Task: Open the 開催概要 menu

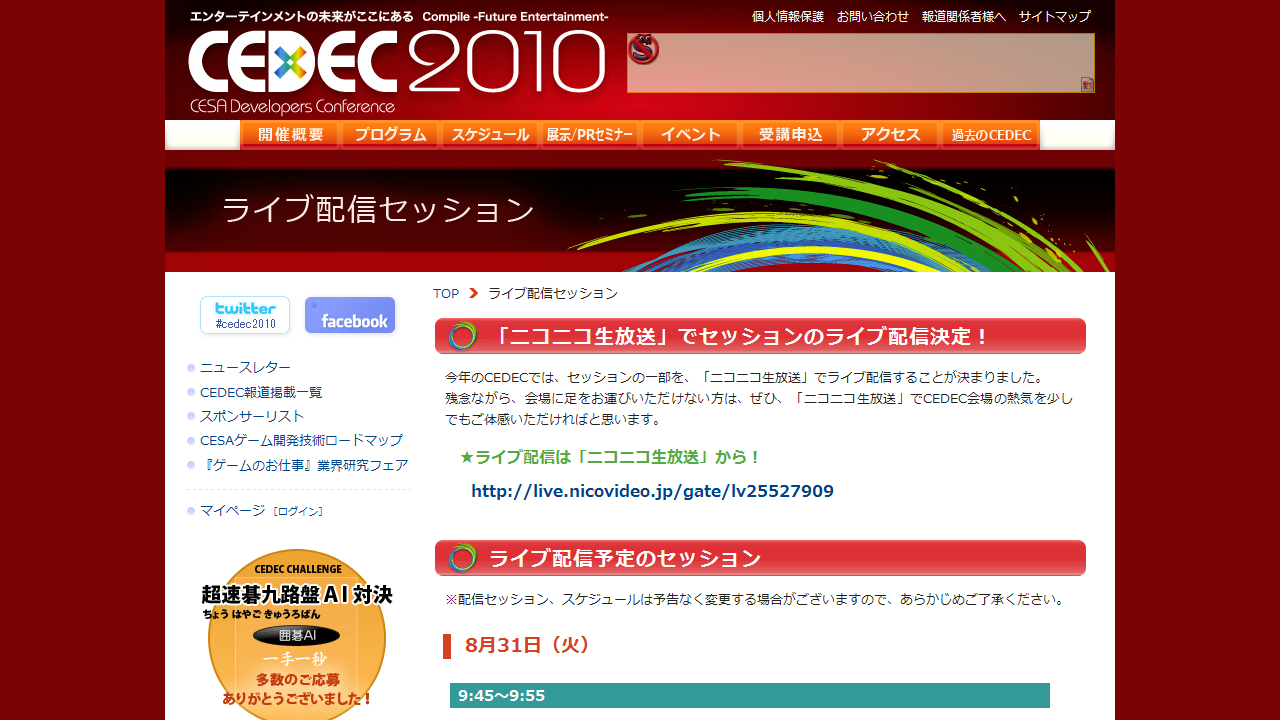Action: click(290, 135)
